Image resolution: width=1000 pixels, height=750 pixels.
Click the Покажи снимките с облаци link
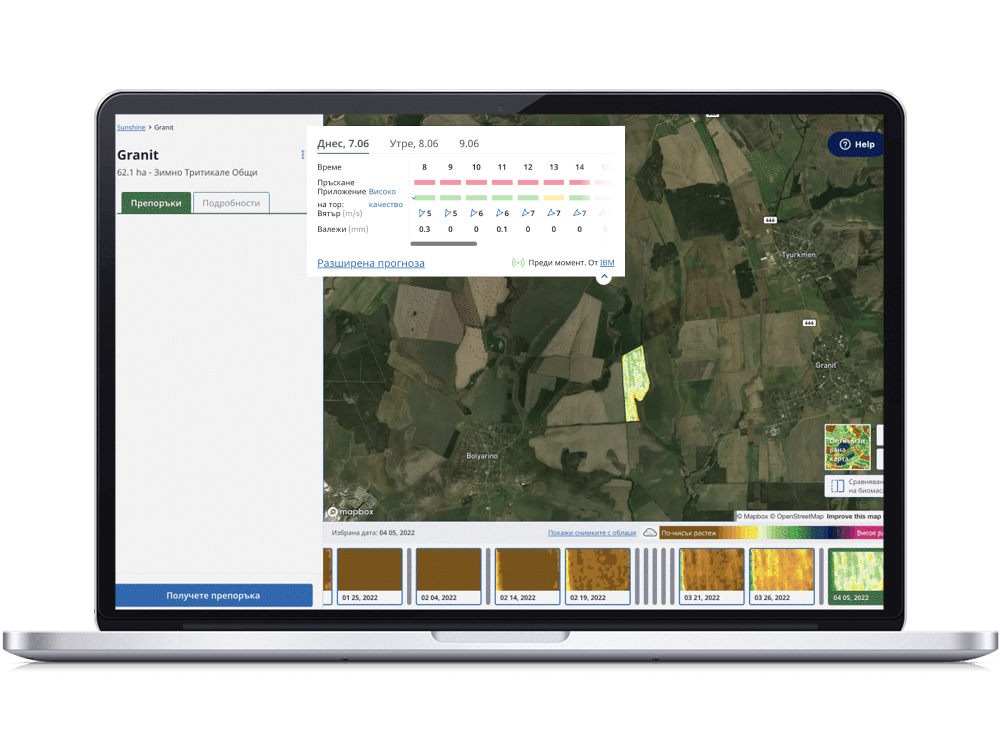coord(591,533)
